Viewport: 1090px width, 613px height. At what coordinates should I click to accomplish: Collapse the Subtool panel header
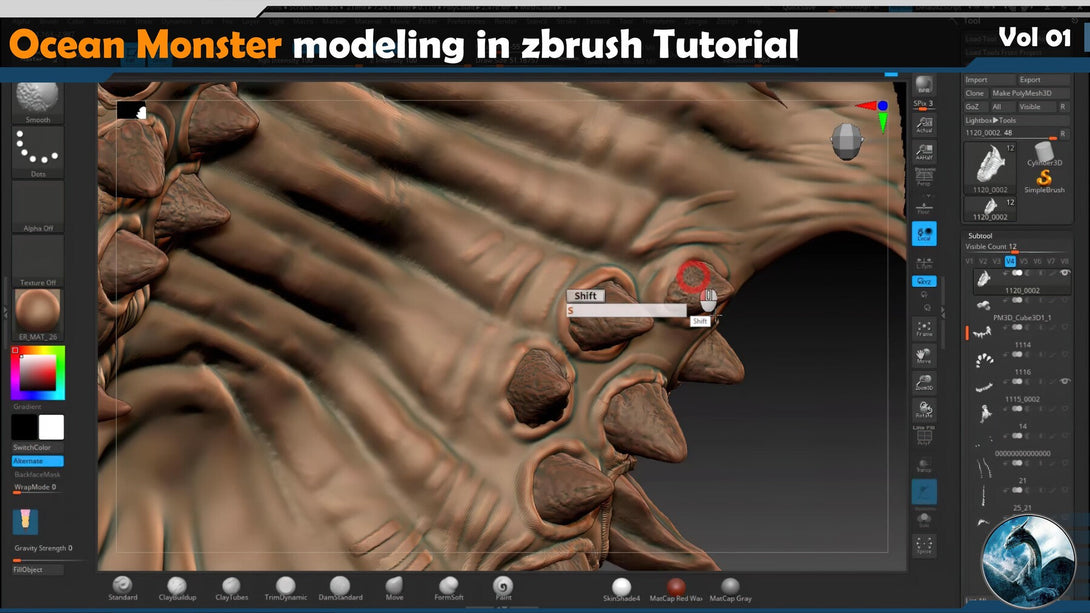coord(980,236)
